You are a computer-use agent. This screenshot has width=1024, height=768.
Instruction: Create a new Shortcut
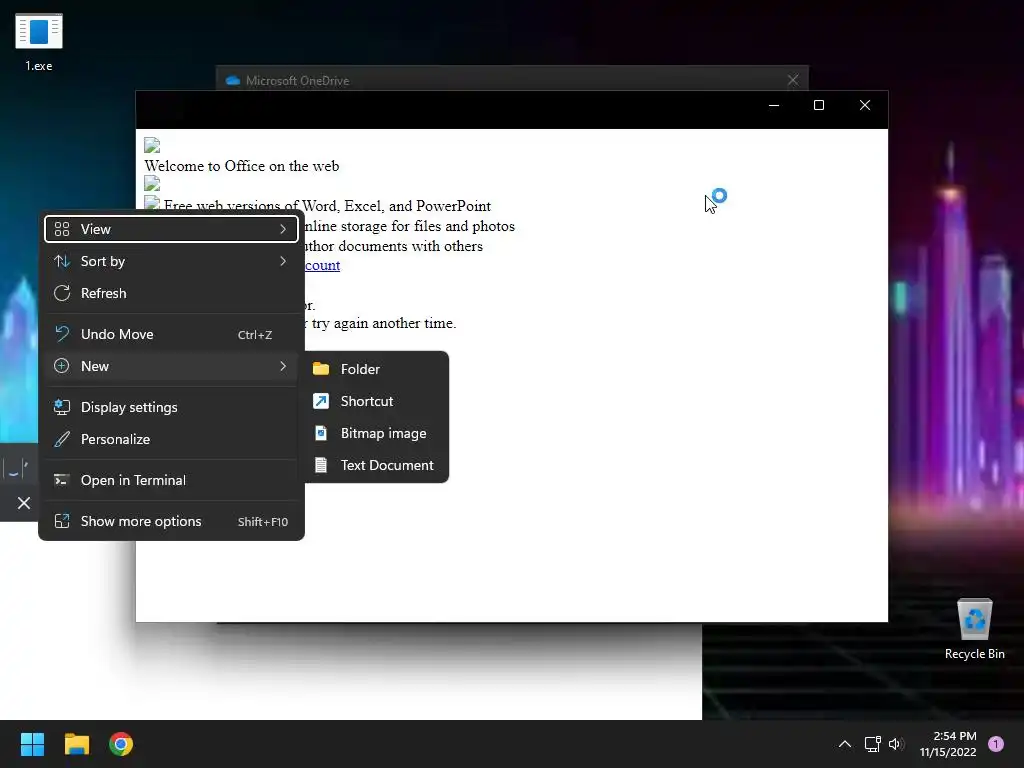[375, 401]
